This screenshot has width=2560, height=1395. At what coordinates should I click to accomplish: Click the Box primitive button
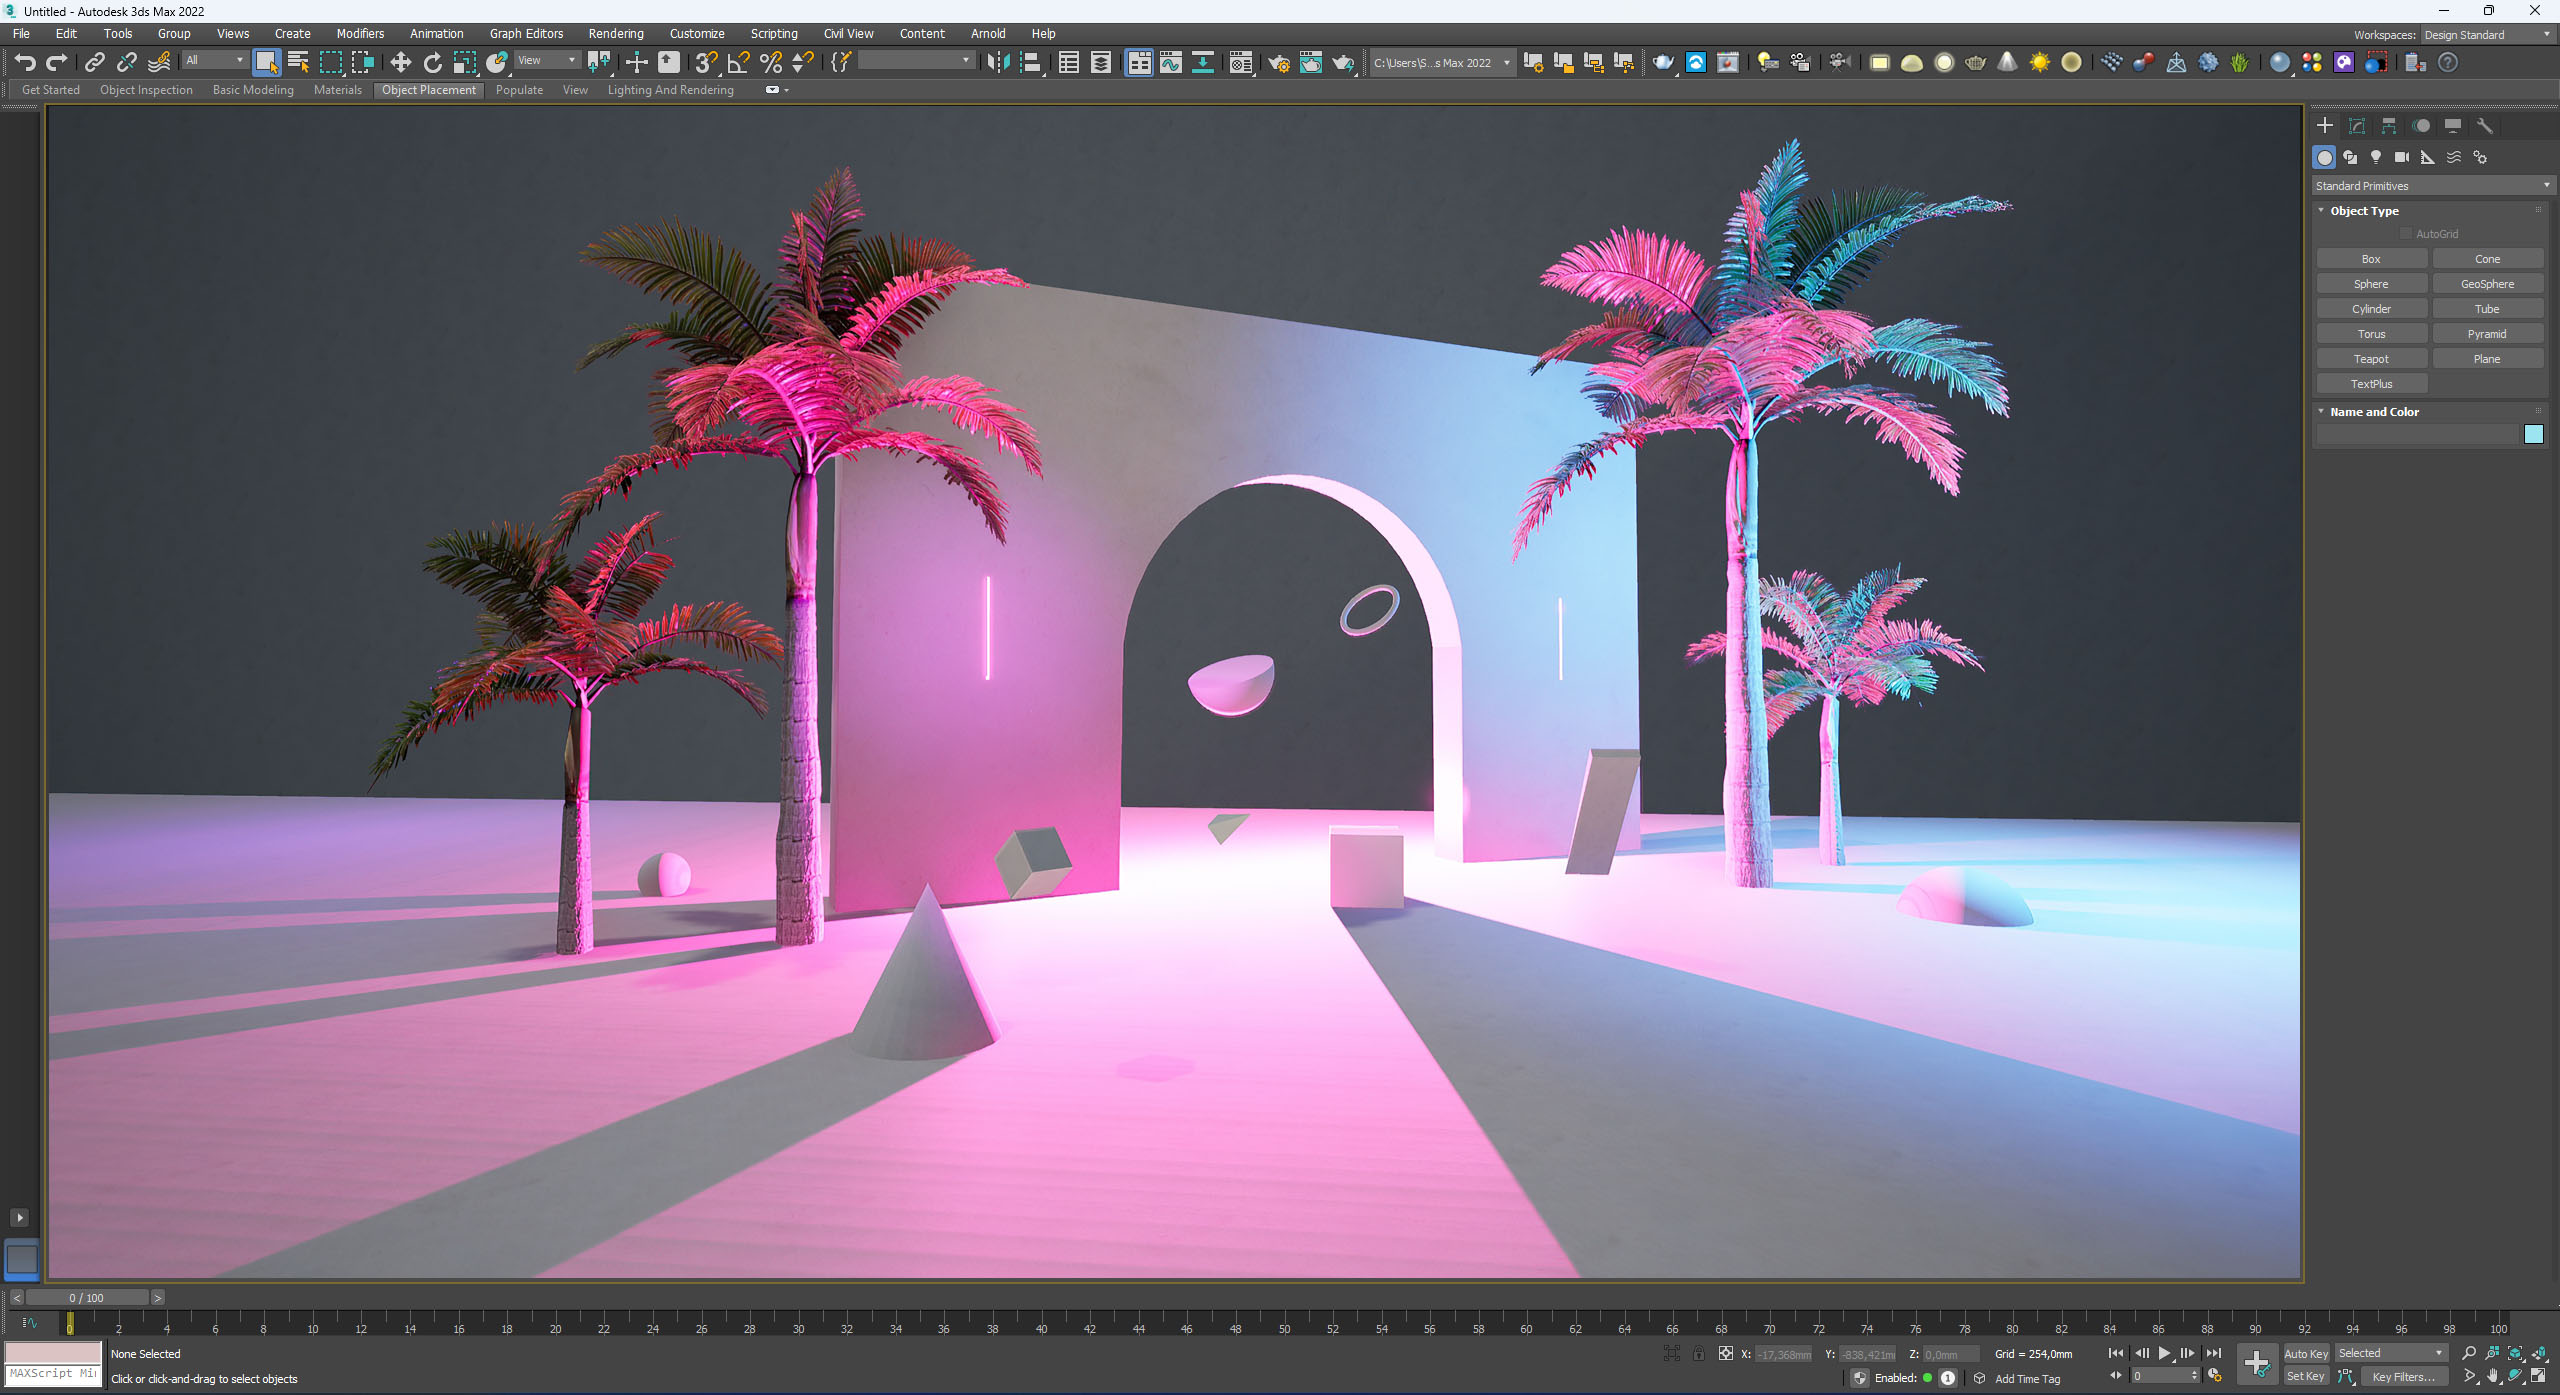click(2373, 258)
